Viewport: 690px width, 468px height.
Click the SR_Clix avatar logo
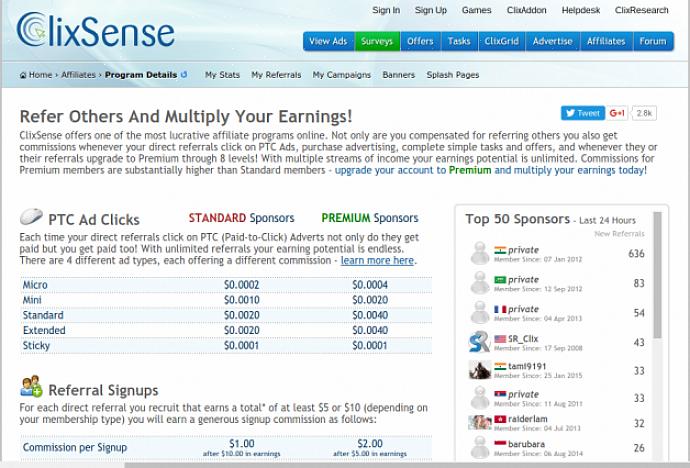click(x=480, y=342)
